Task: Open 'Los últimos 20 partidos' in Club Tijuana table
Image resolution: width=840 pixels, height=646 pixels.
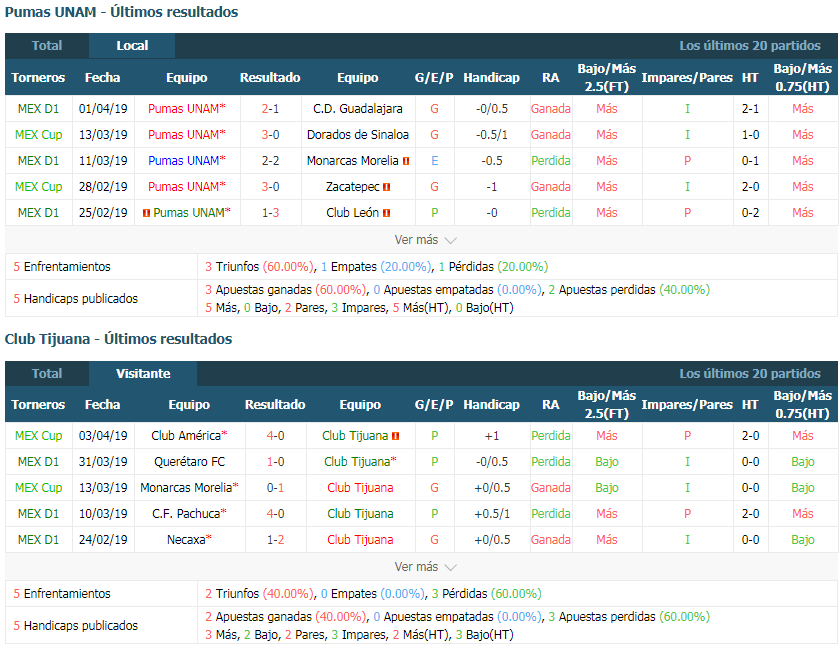Action: coord(749,373)
